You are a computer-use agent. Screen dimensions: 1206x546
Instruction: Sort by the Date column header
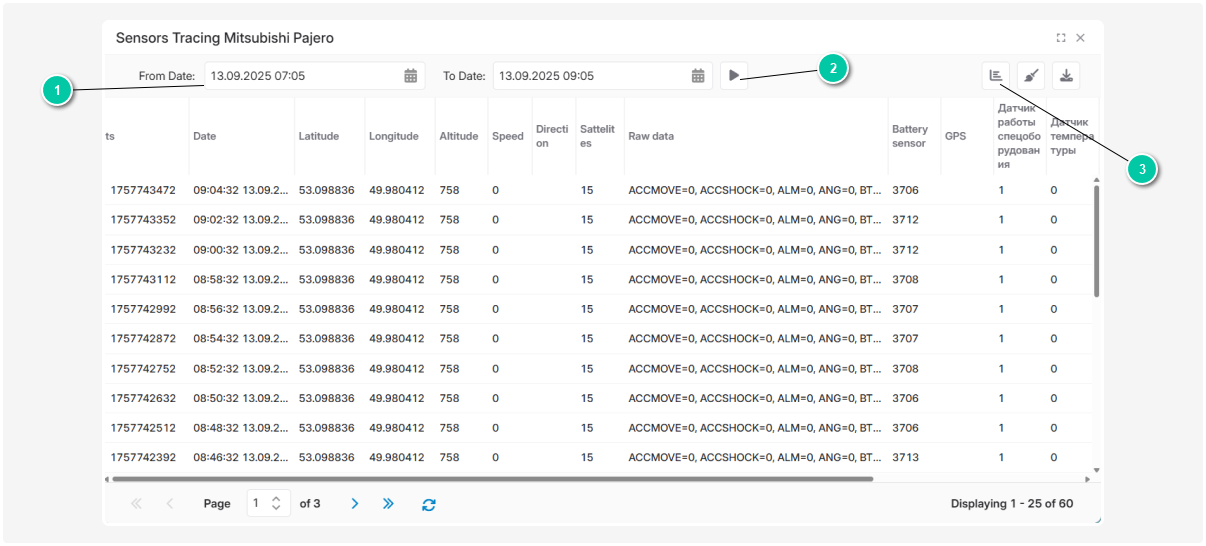[x=205, y=136]
